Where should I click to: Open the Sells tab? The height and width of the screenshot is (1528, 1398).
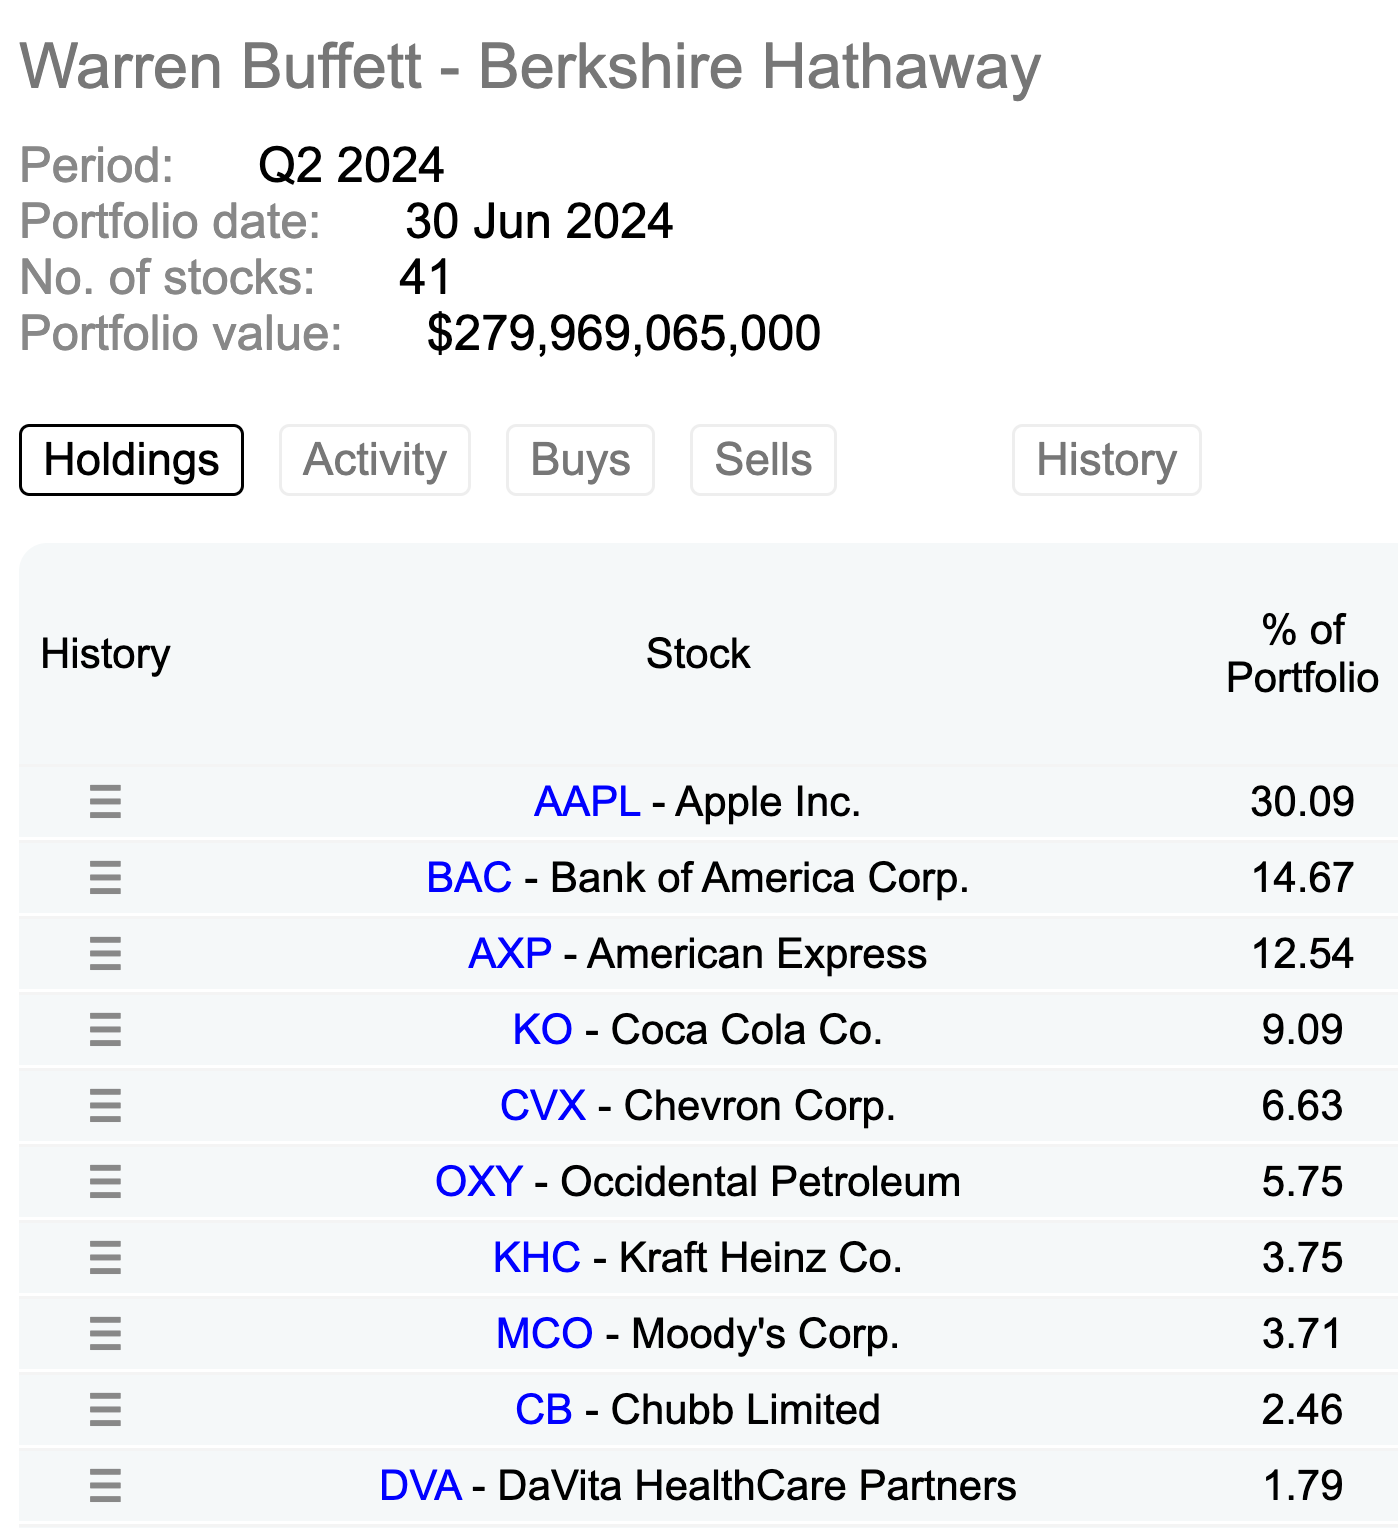[763, 460]
